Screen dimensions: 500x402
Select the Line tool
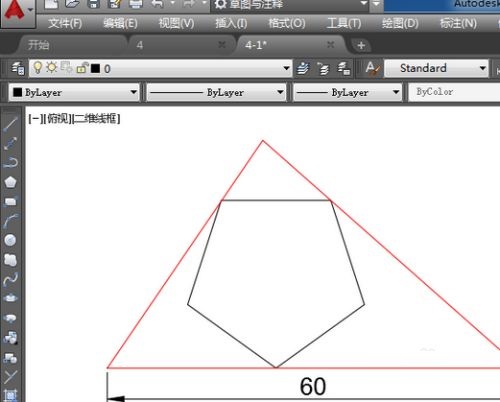(x=10, y=124)
